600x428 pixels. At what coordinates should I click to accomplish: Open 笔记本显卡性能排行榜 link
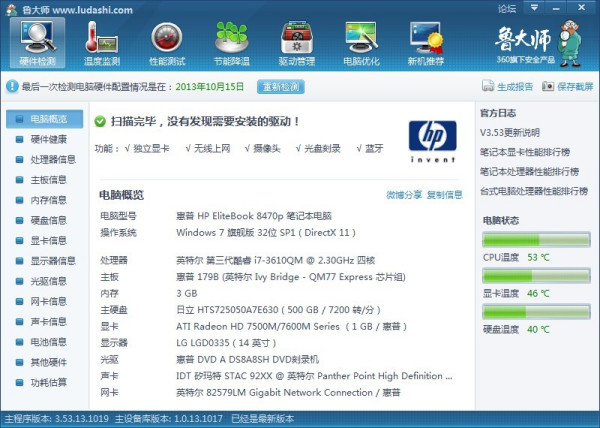525,152
